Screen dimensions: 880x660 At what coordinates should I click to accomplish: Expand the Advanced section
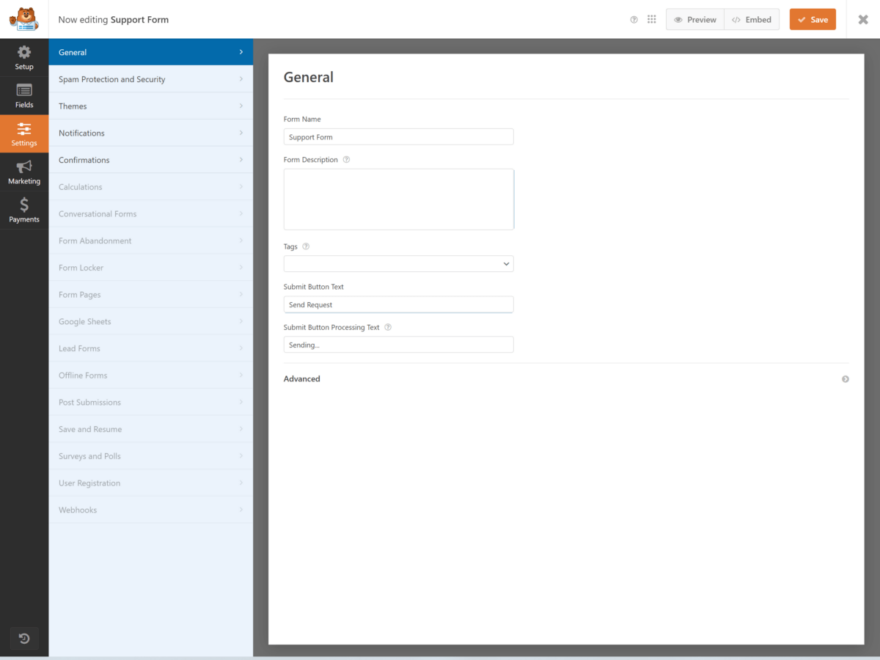pos(845,379)
